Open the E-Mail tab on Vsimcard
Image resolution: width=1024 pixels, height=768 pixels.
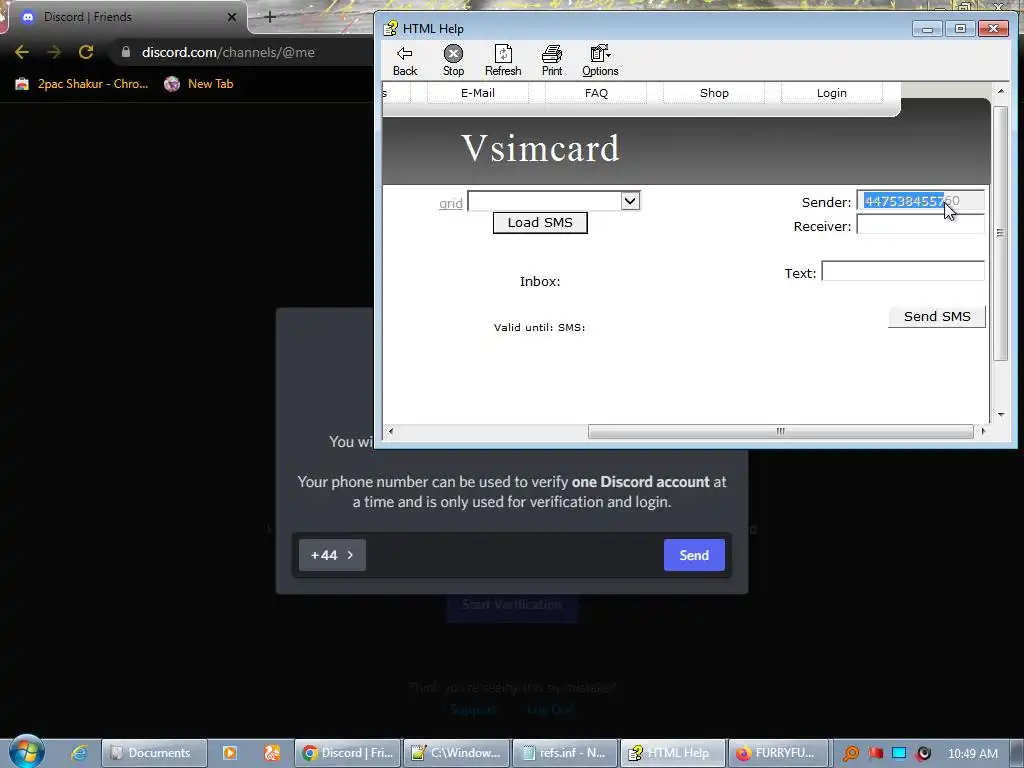pos(477,93)
